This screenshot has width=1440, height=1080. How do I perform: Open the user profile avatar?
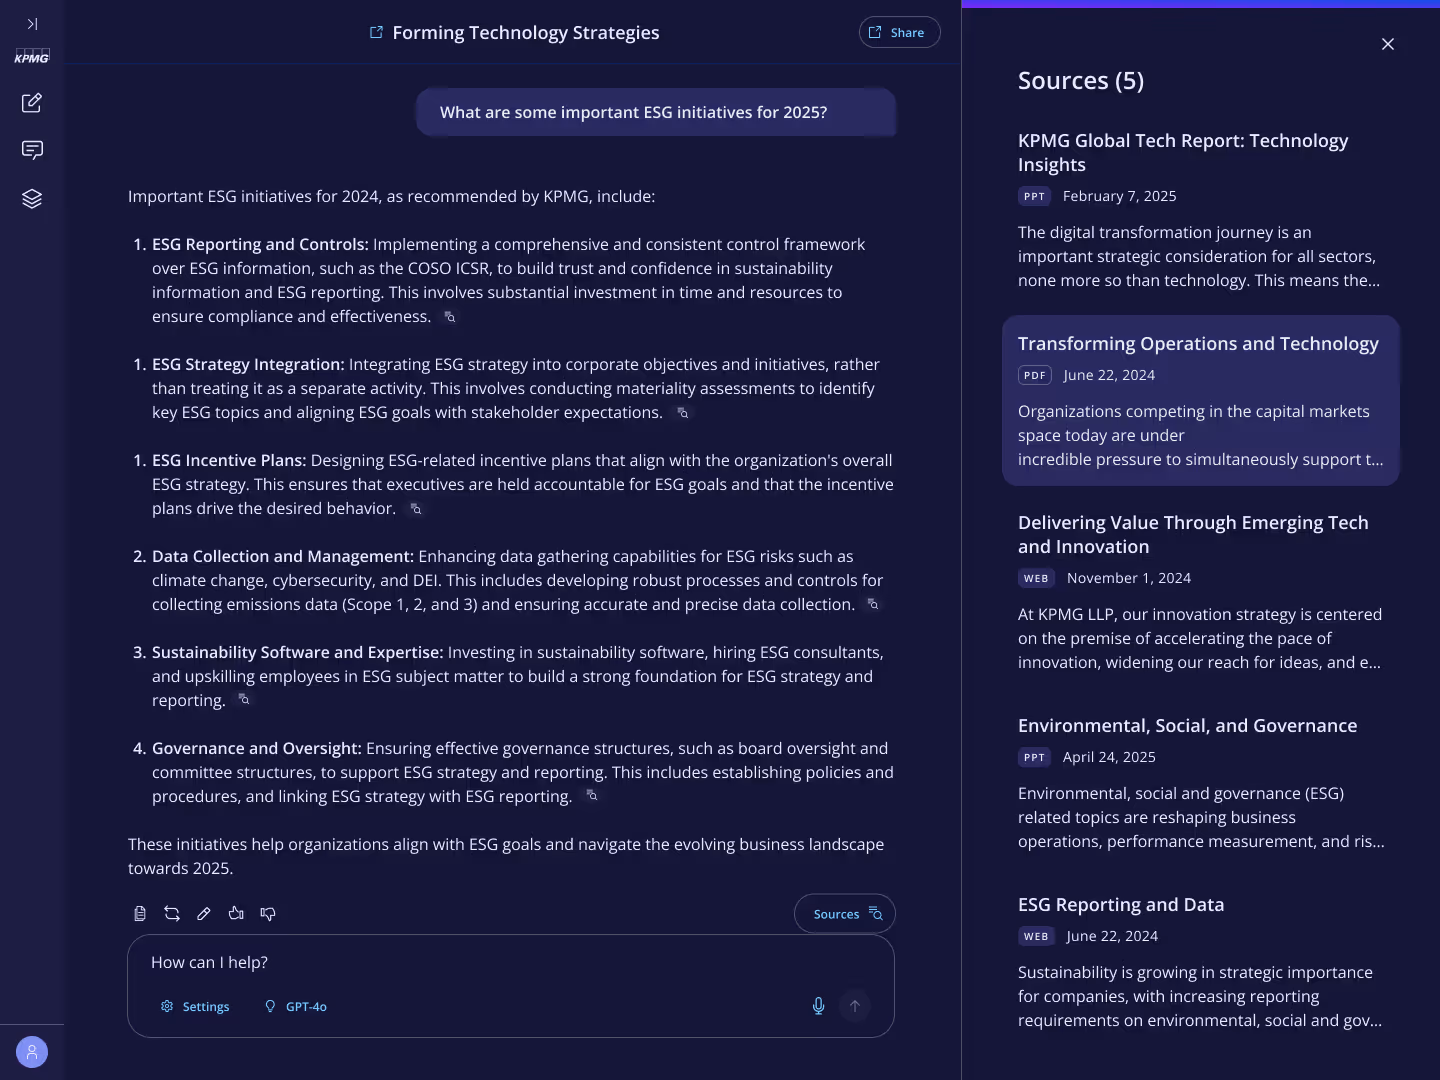pyautogui.click(x=32, y=1052)
